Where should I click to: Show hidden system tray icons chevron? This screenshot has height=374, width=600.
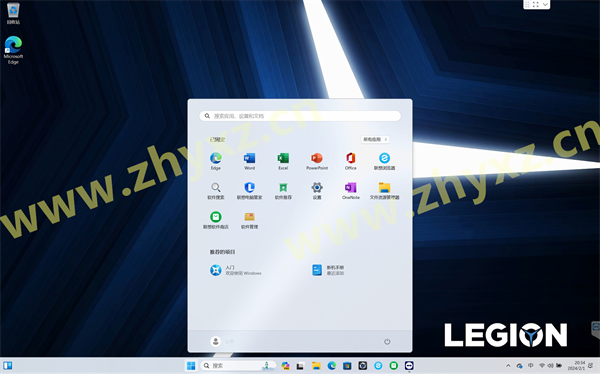(508, 366)
